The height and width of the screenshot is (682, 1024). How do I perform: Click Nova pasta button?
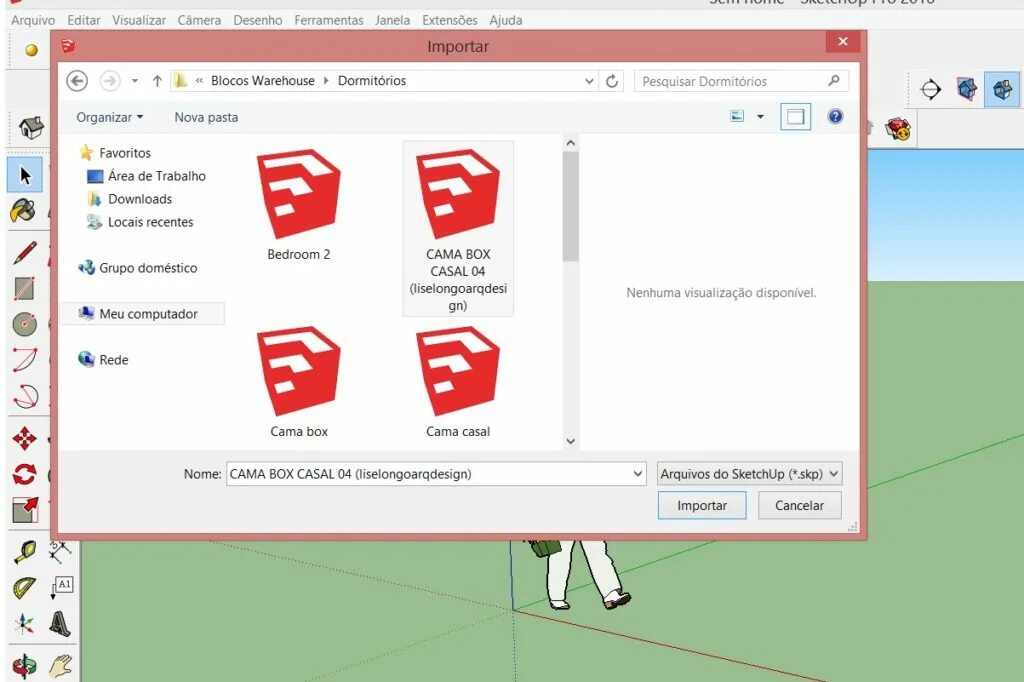[x=206, y=118]
